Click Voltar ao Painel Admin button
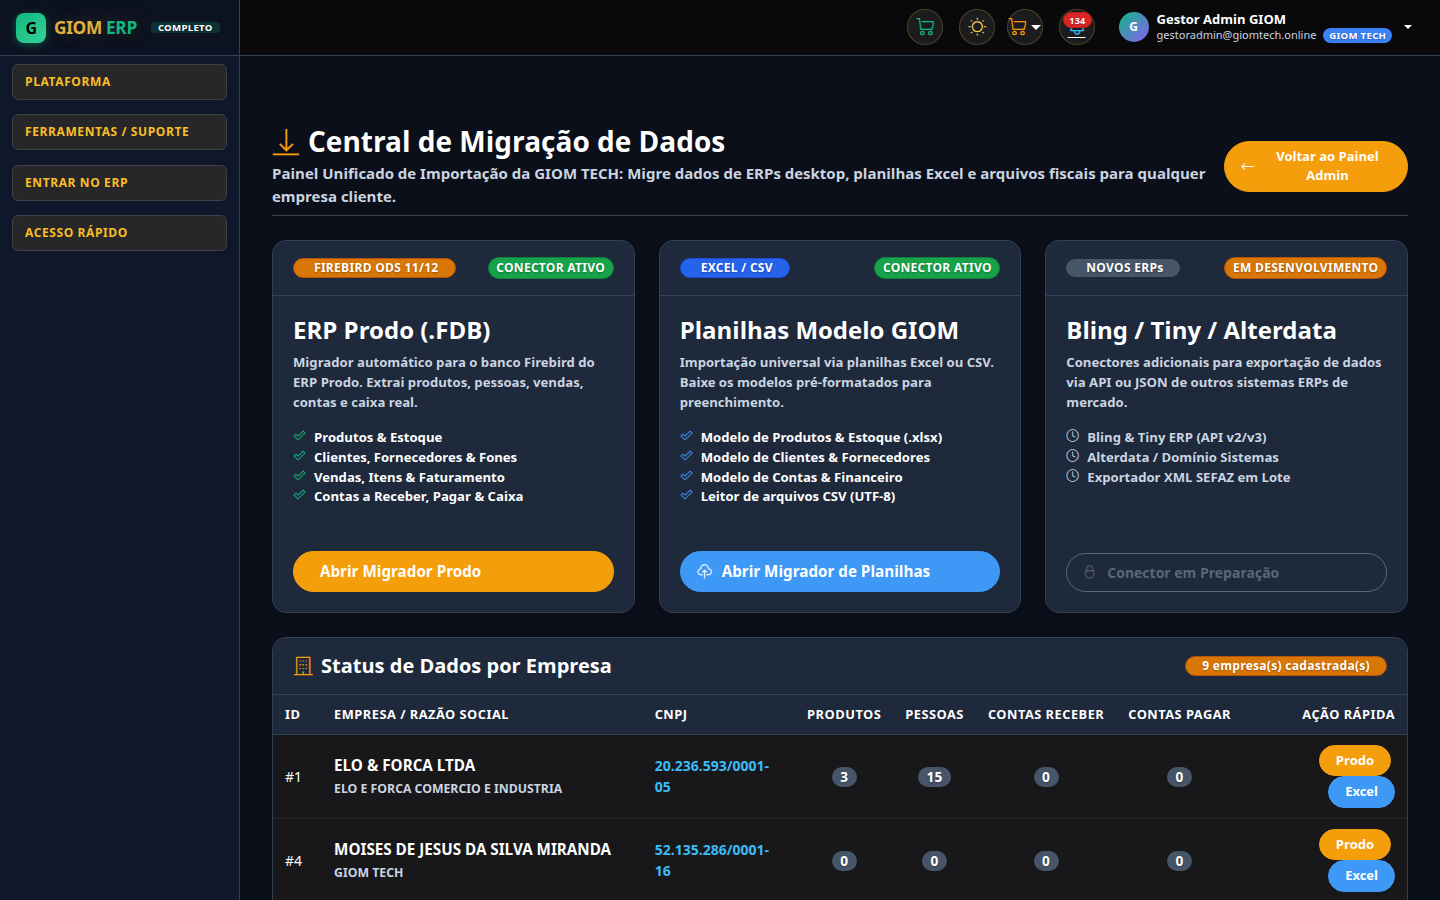 tap(1315, 166)
